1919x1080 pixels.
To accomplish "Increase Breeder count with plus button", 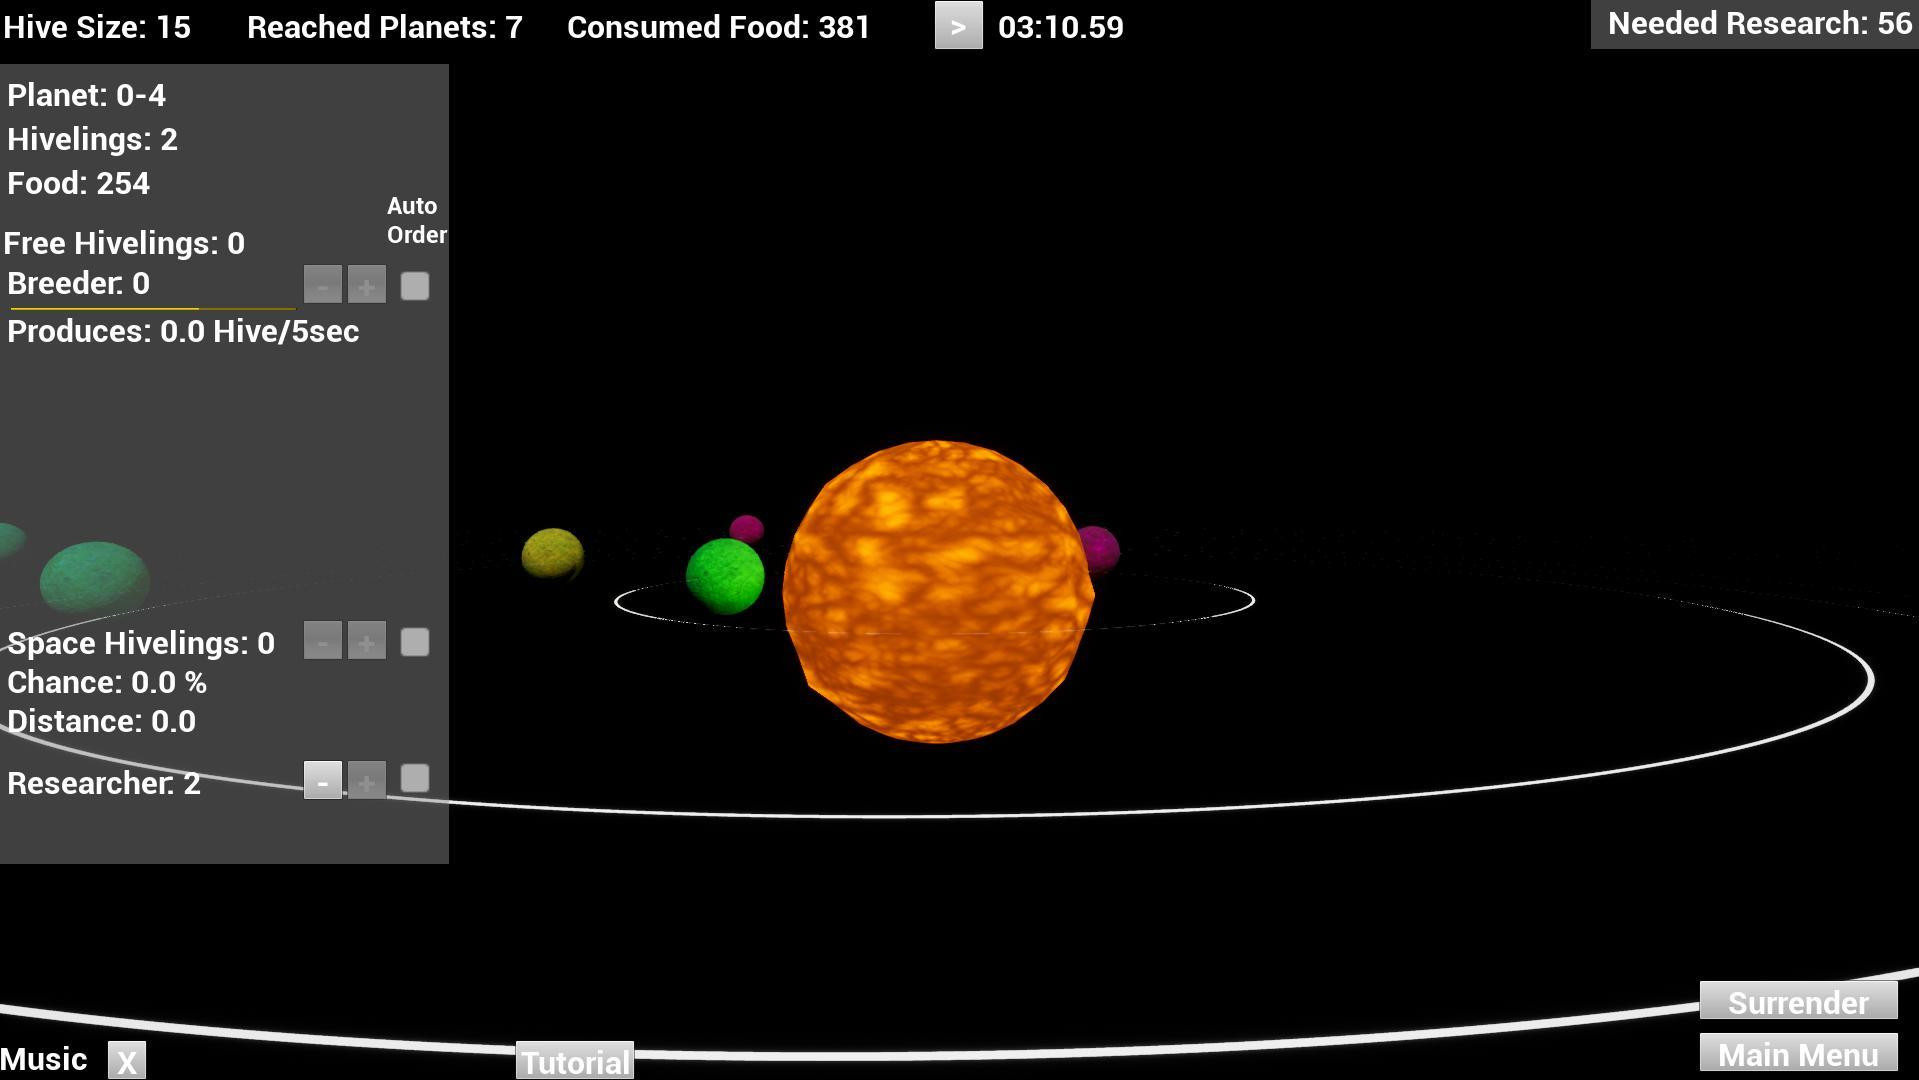I will pyautogui.click(x=366, y=285).
